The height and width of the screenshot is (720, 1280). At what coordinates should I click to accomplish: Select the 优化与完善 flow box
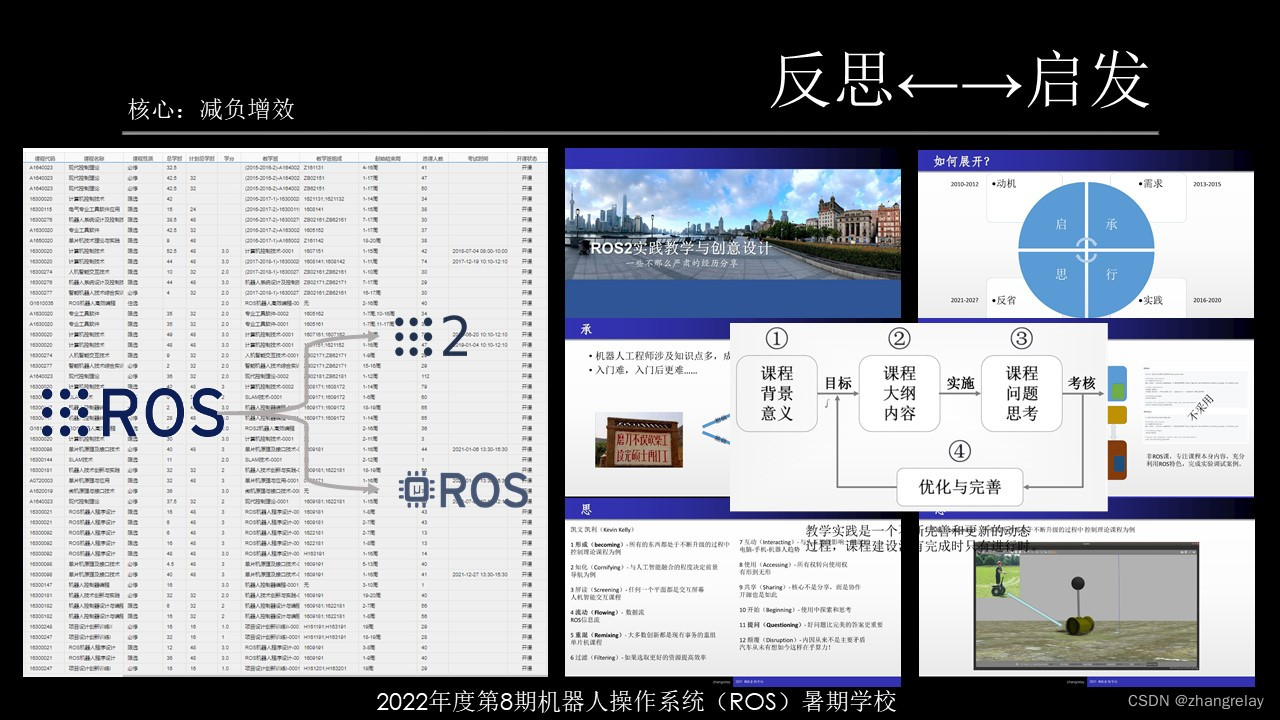[x=960, y=488]
